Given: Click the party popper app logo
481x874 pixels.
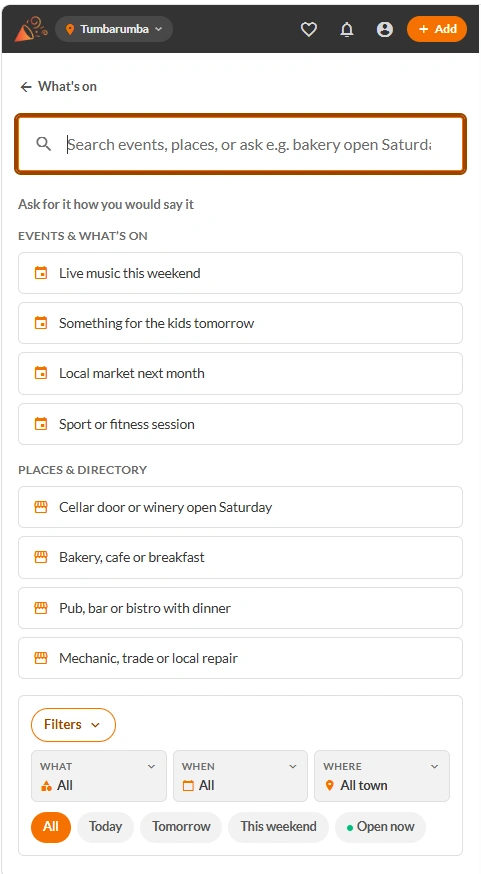Looking at the screenshot, I should [x=27, y=29].
